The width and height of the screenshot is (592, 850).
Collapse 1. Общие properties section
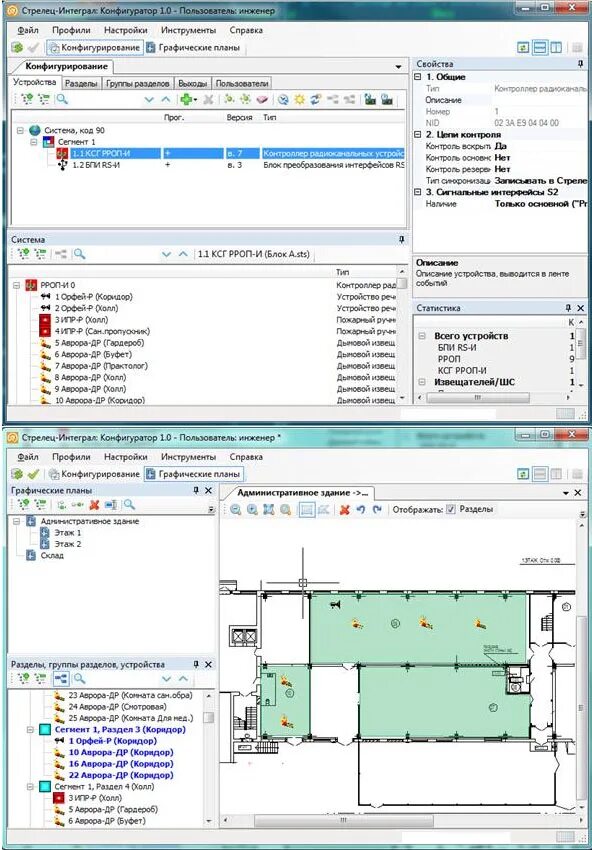click(x=417, y=77)
